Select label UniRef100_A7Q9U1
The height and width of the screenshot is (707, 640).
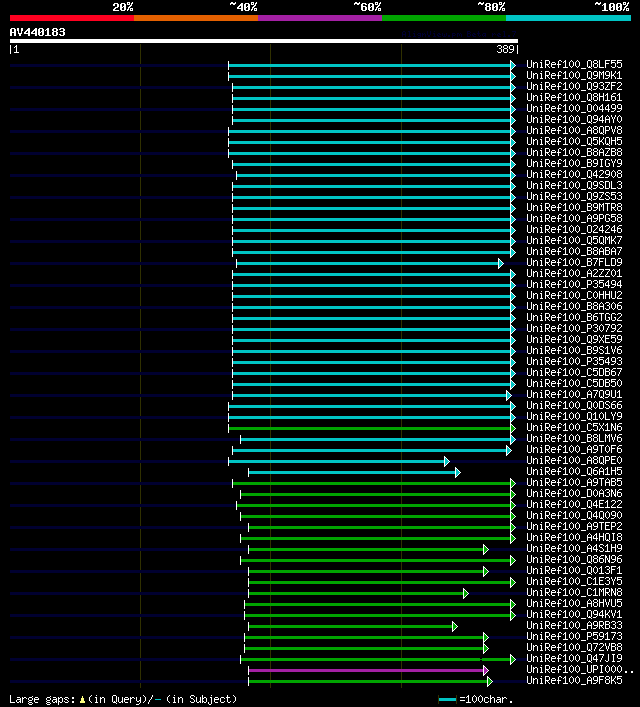(x=574, y=395)
